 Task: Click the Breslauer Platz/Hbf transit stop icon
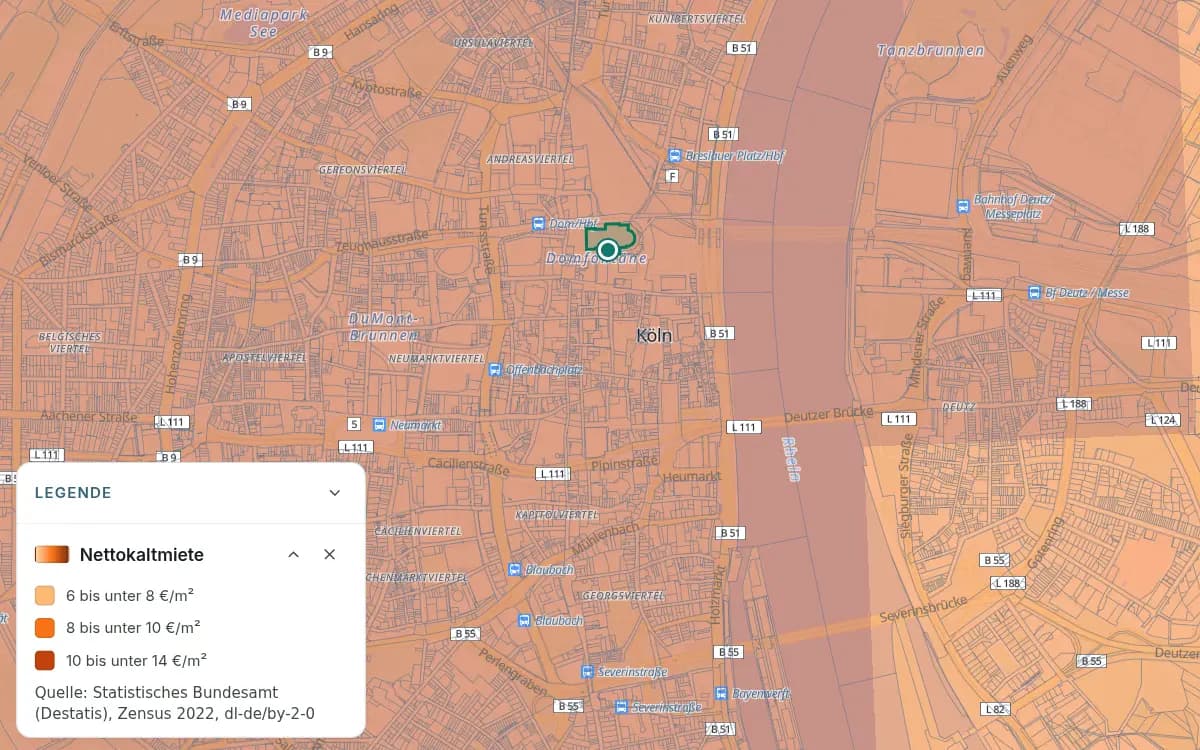tap(675, 156)
